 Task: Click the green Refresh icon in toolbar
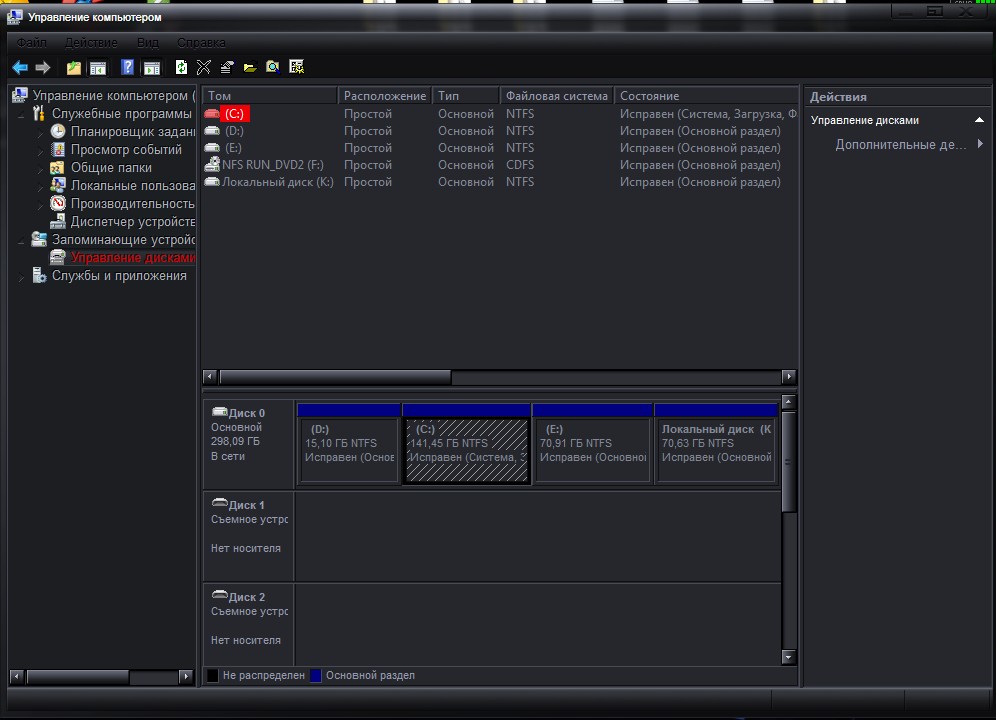181,67
